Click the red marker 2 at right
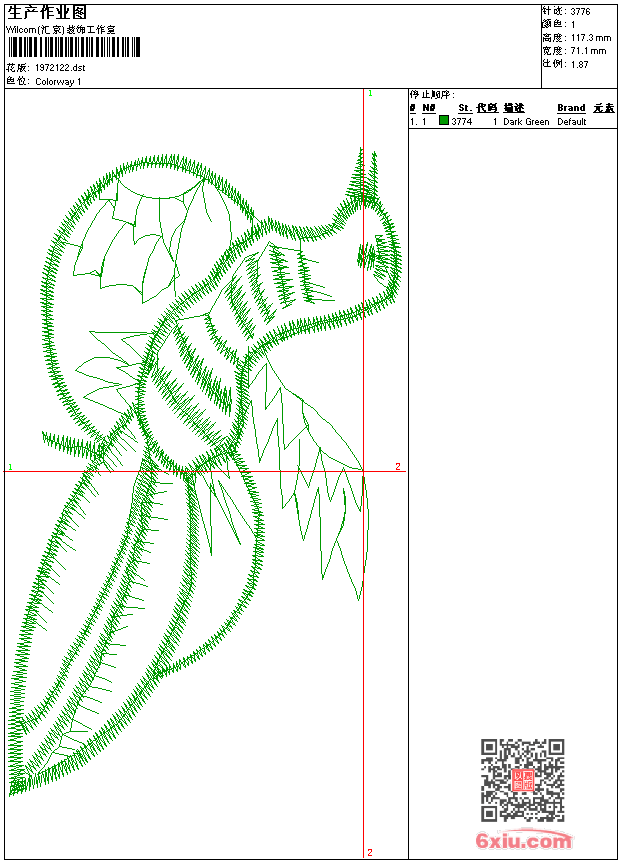 pos(397,467)
